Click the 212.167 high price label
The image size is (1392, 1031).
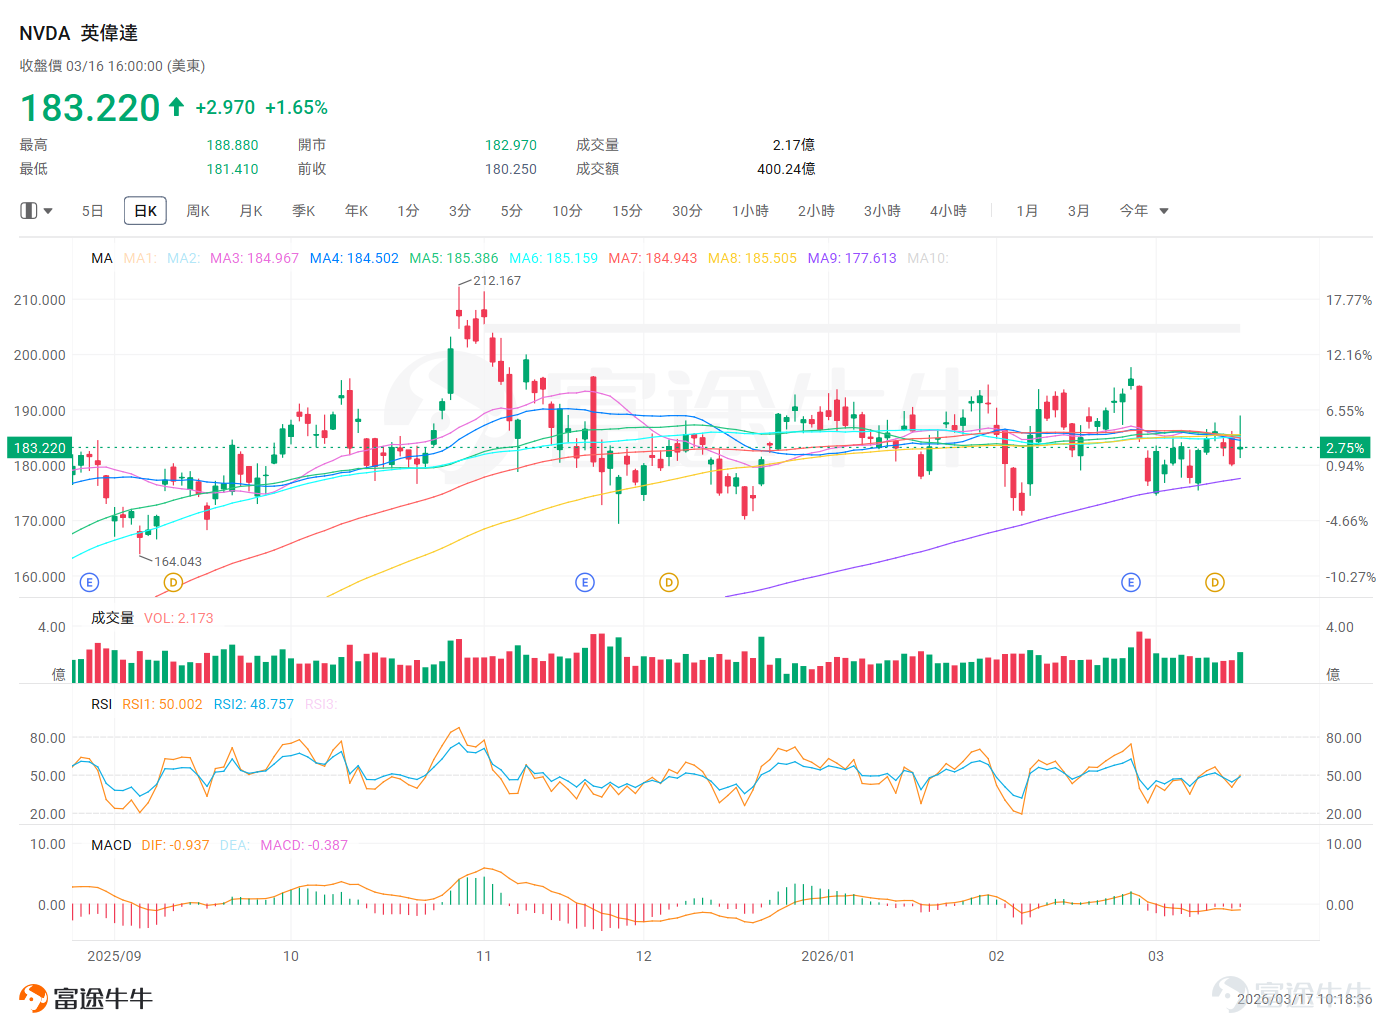(497, 281)
